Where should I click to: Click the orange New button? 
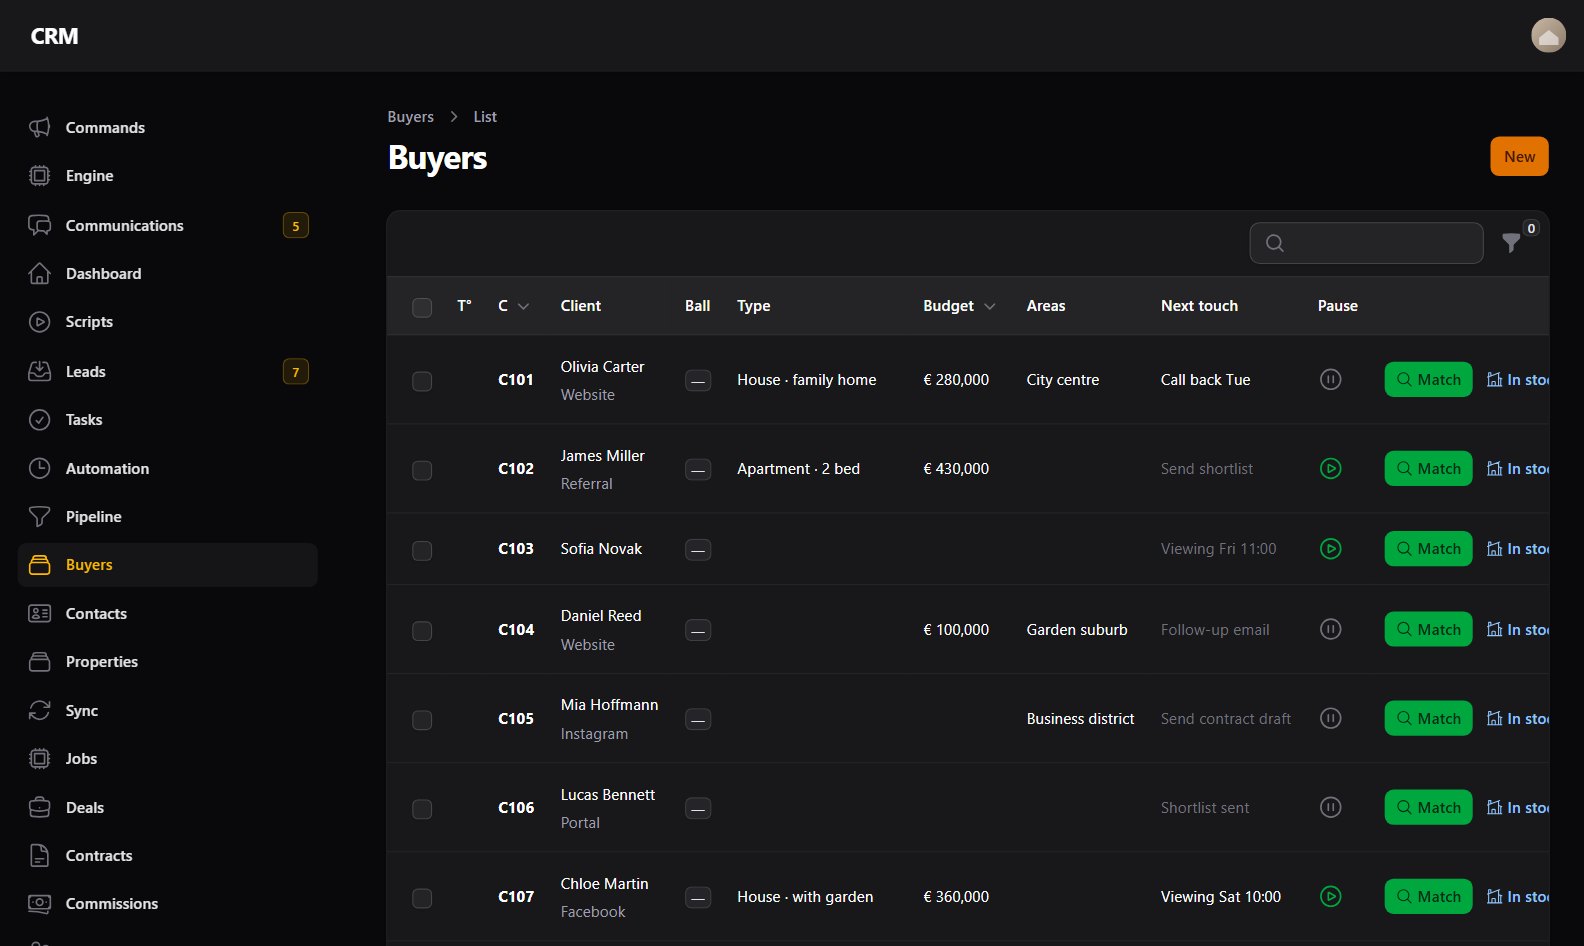1519,156
